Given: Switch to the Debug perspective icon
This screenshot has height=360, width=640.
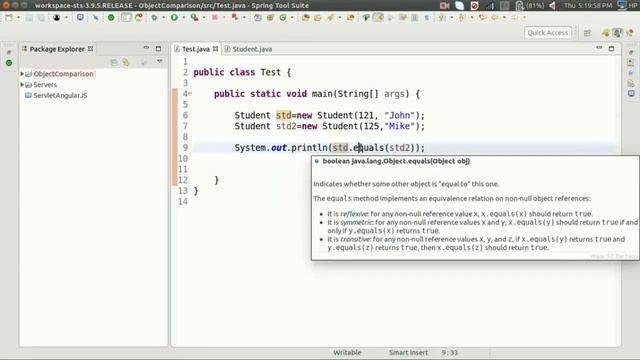Looking at the screenshot, I should click(x=630, y=33).
